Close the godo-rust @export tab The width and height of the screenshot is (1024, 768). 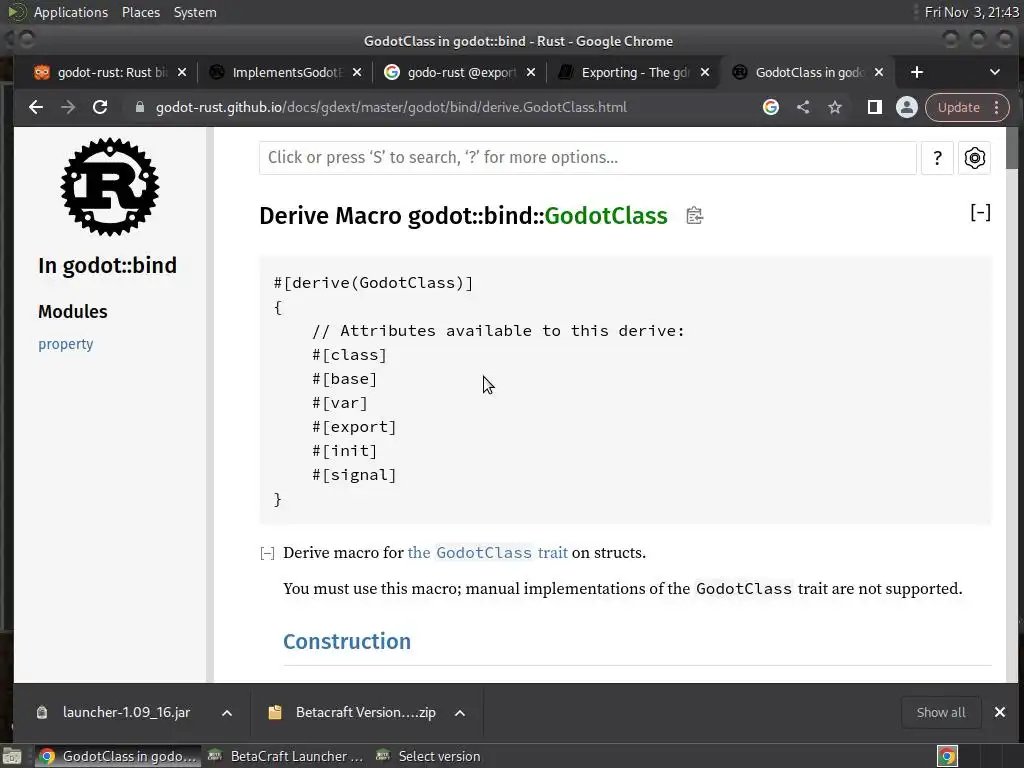pos(531,72)
